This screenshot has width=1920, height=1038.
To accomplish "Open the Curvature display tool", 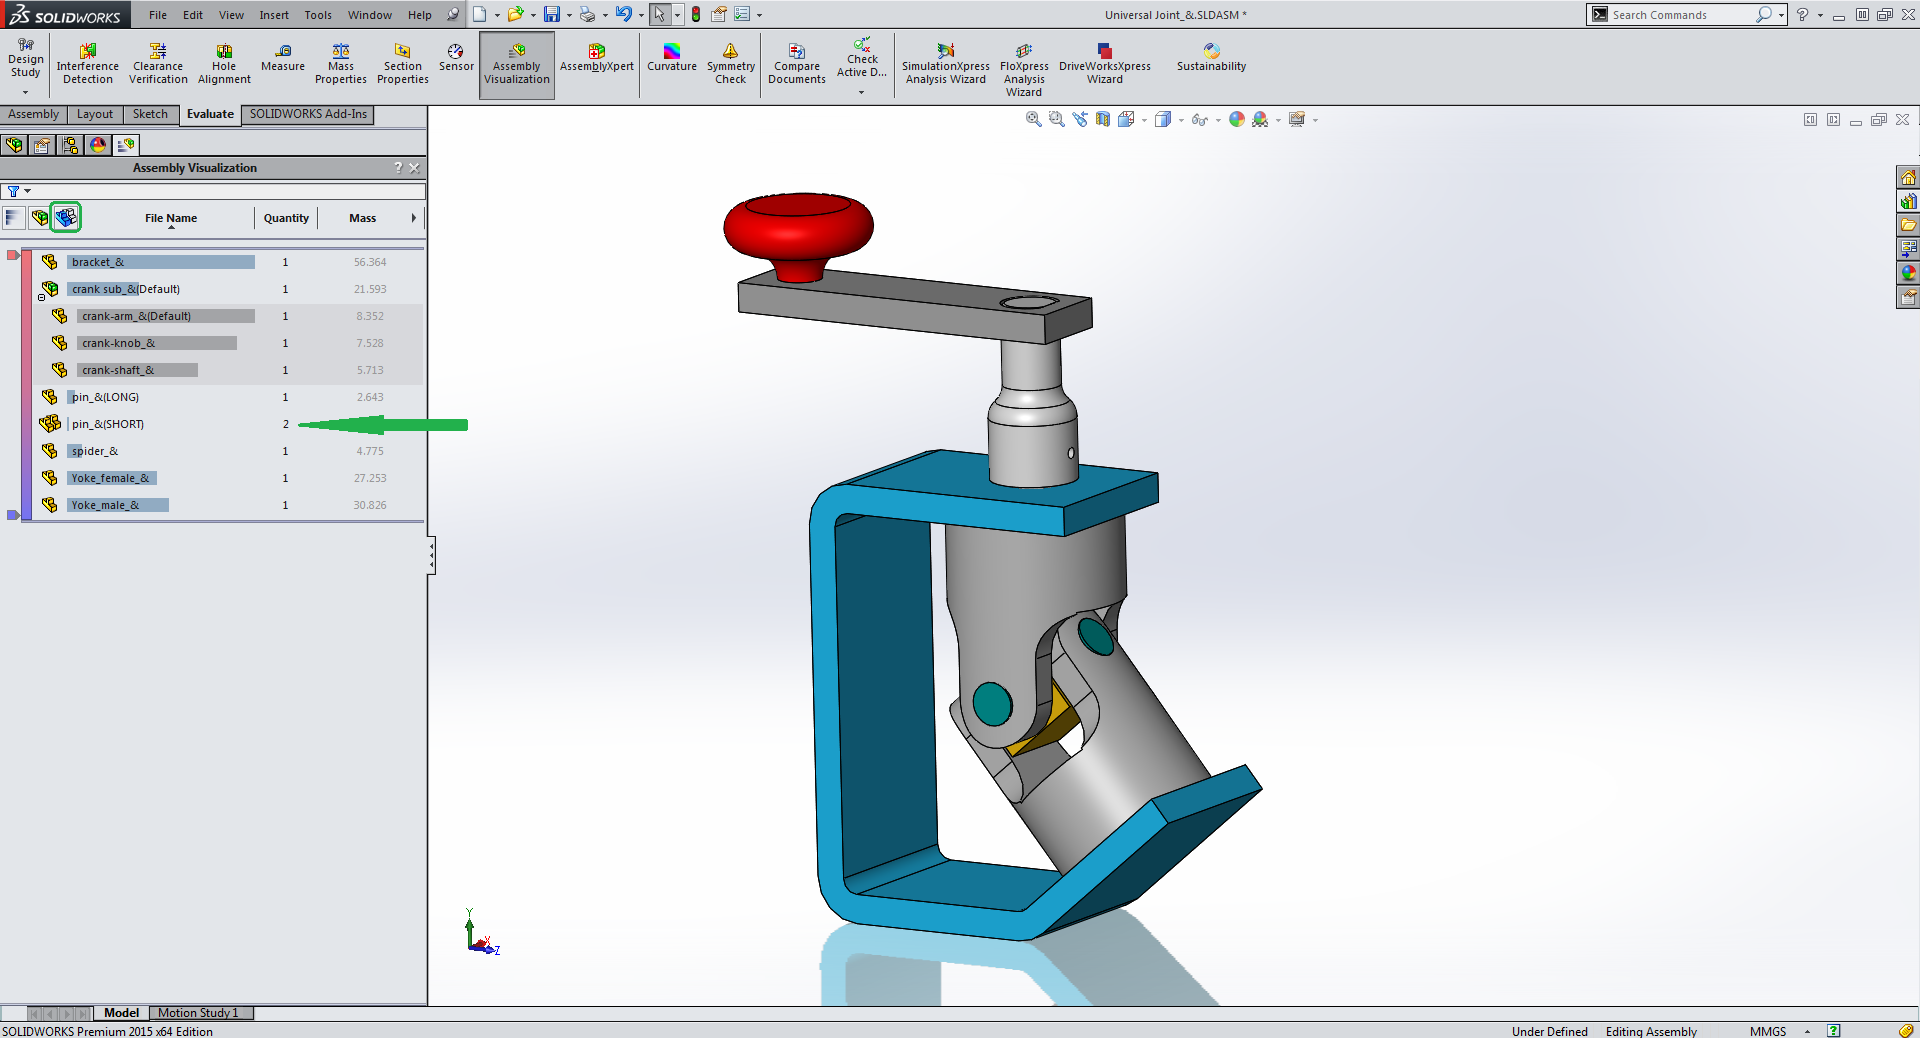I will click(671, 58).
